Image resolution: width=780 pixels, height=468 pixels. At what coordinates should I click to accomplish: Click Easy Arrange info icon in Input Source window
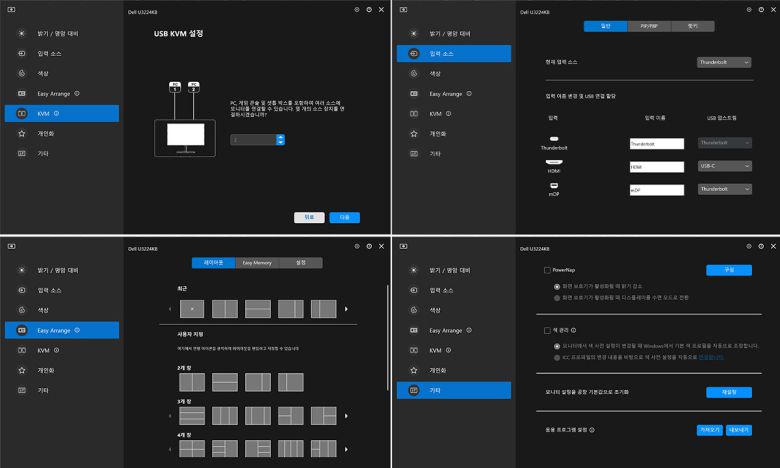469,94
